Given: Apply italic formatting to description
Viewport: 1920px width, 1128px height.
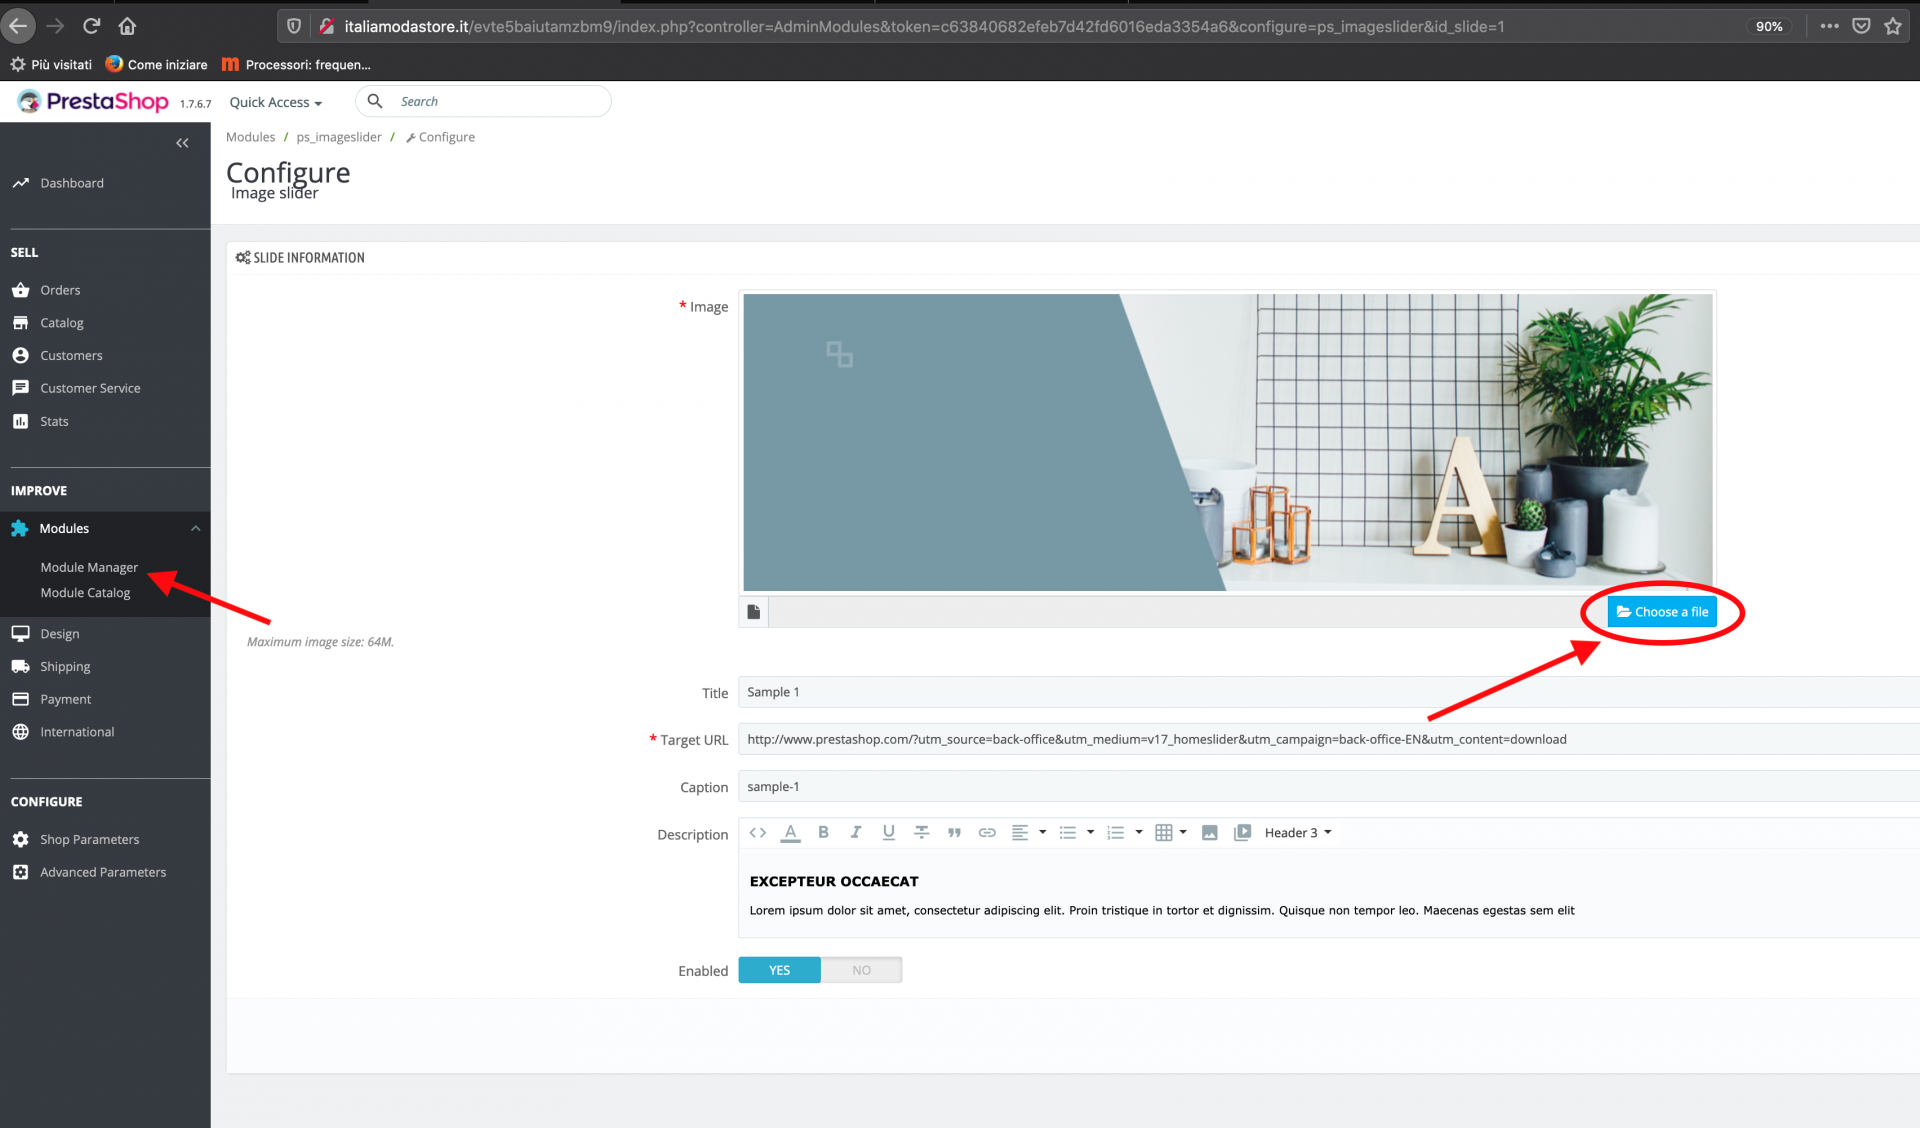Looking at the screenshot, I should click(856, 832).
